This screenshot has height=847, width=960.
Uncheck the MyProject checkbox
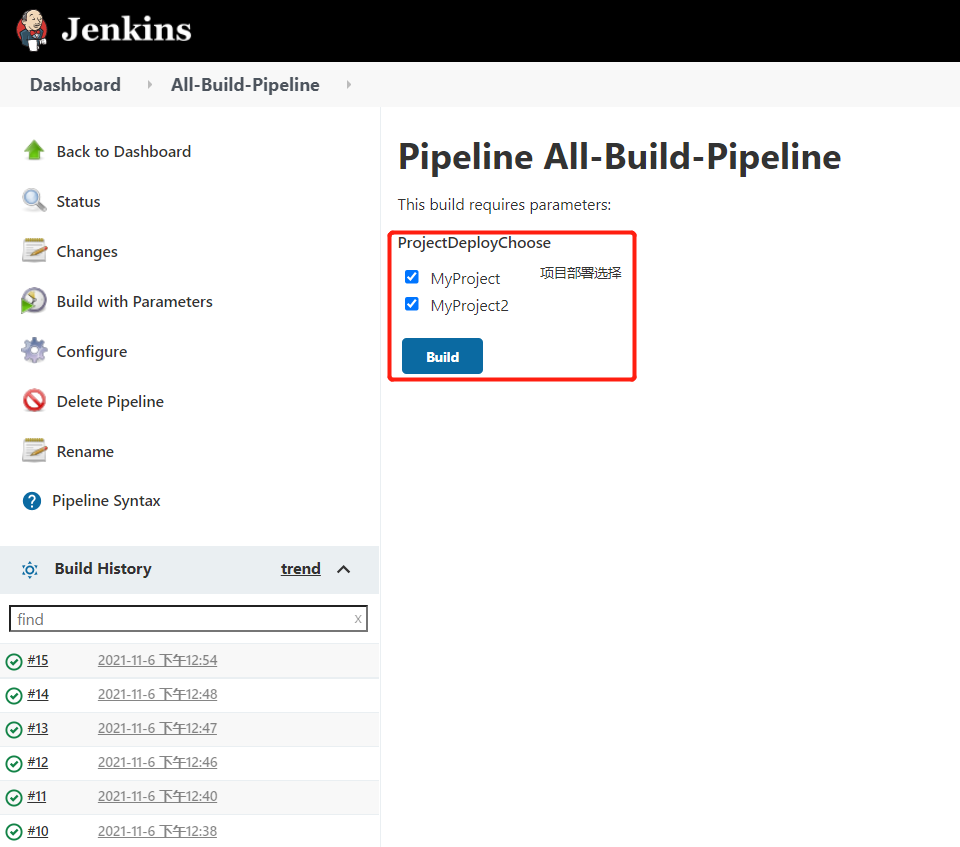point(412,277)
